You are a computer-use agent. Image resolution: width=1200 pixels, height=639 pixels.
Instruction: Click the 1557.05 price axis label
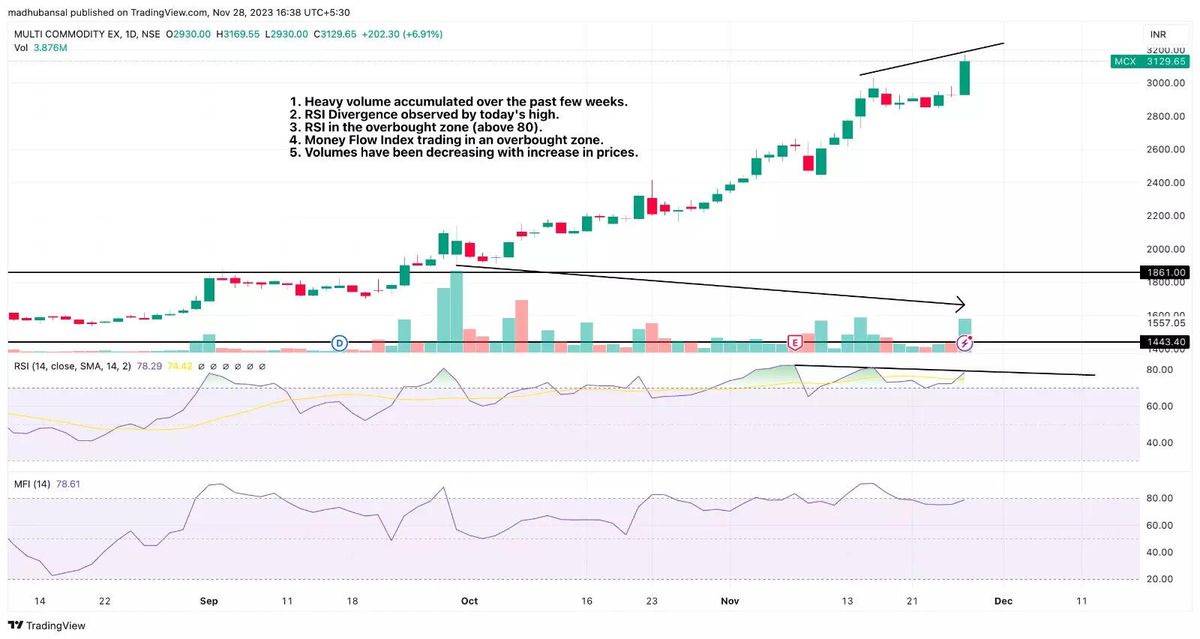pos(1166,323)
